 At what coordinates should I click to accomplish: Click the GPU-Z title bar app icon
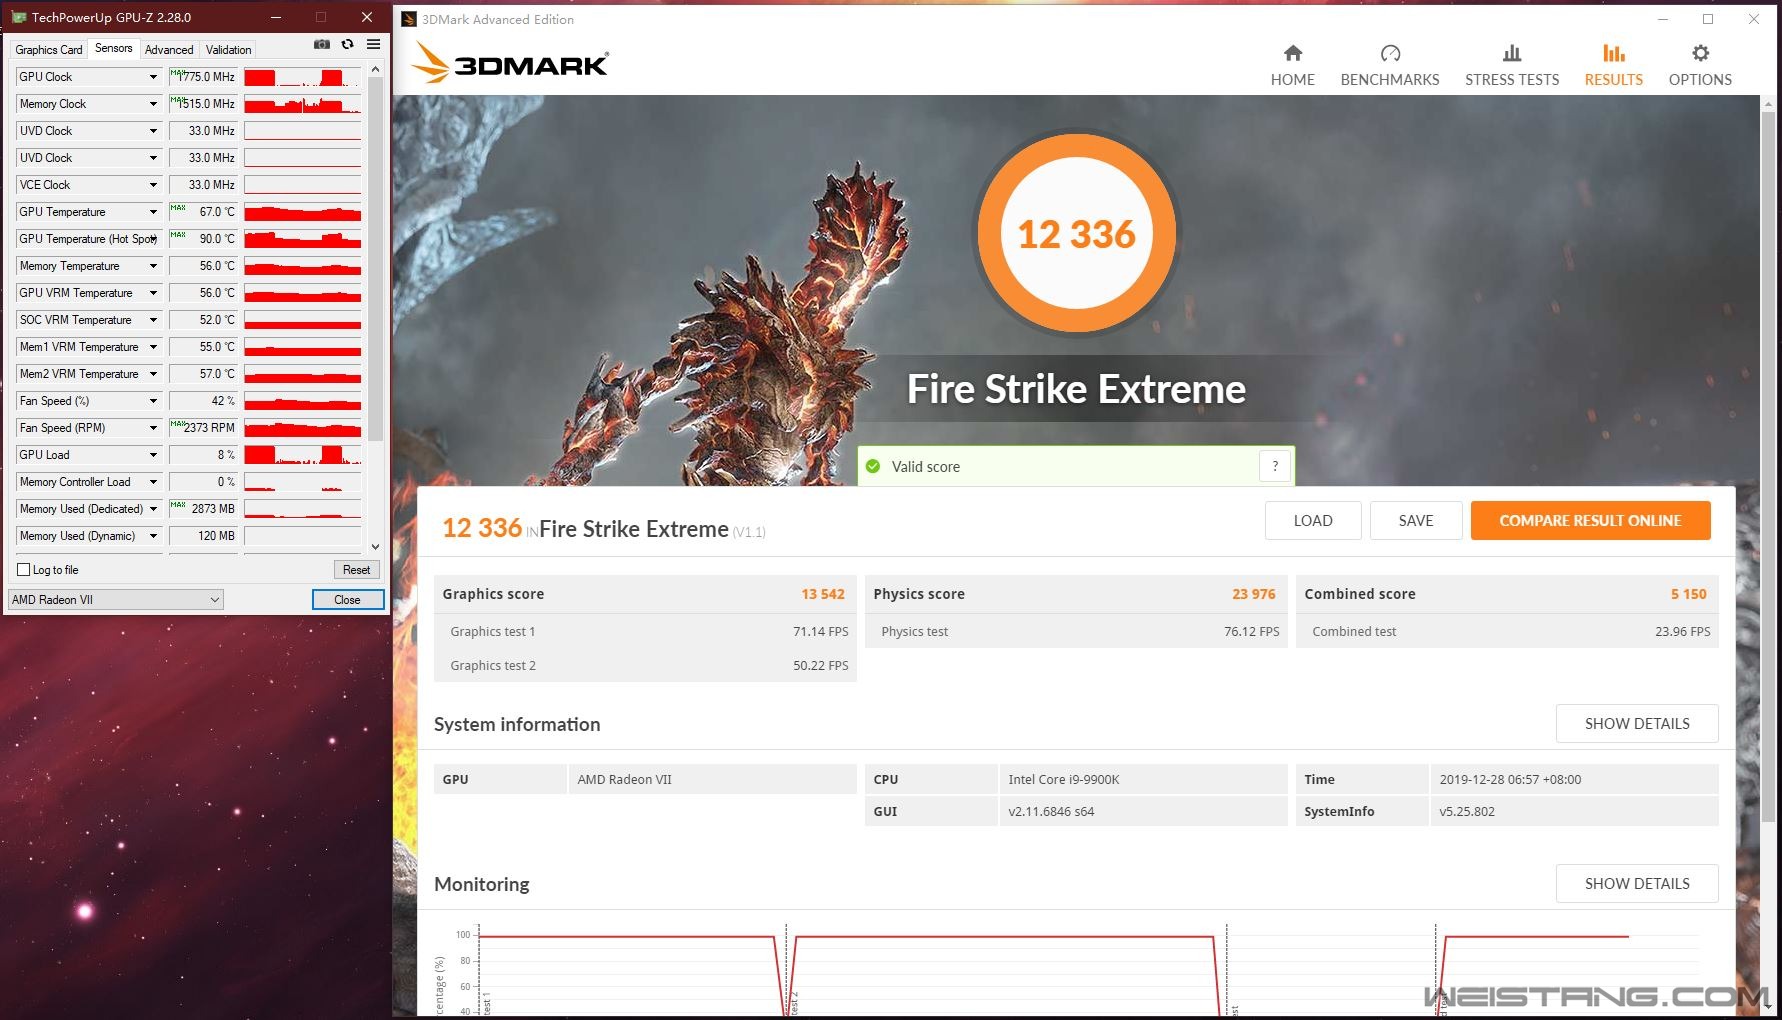[18, 17]
